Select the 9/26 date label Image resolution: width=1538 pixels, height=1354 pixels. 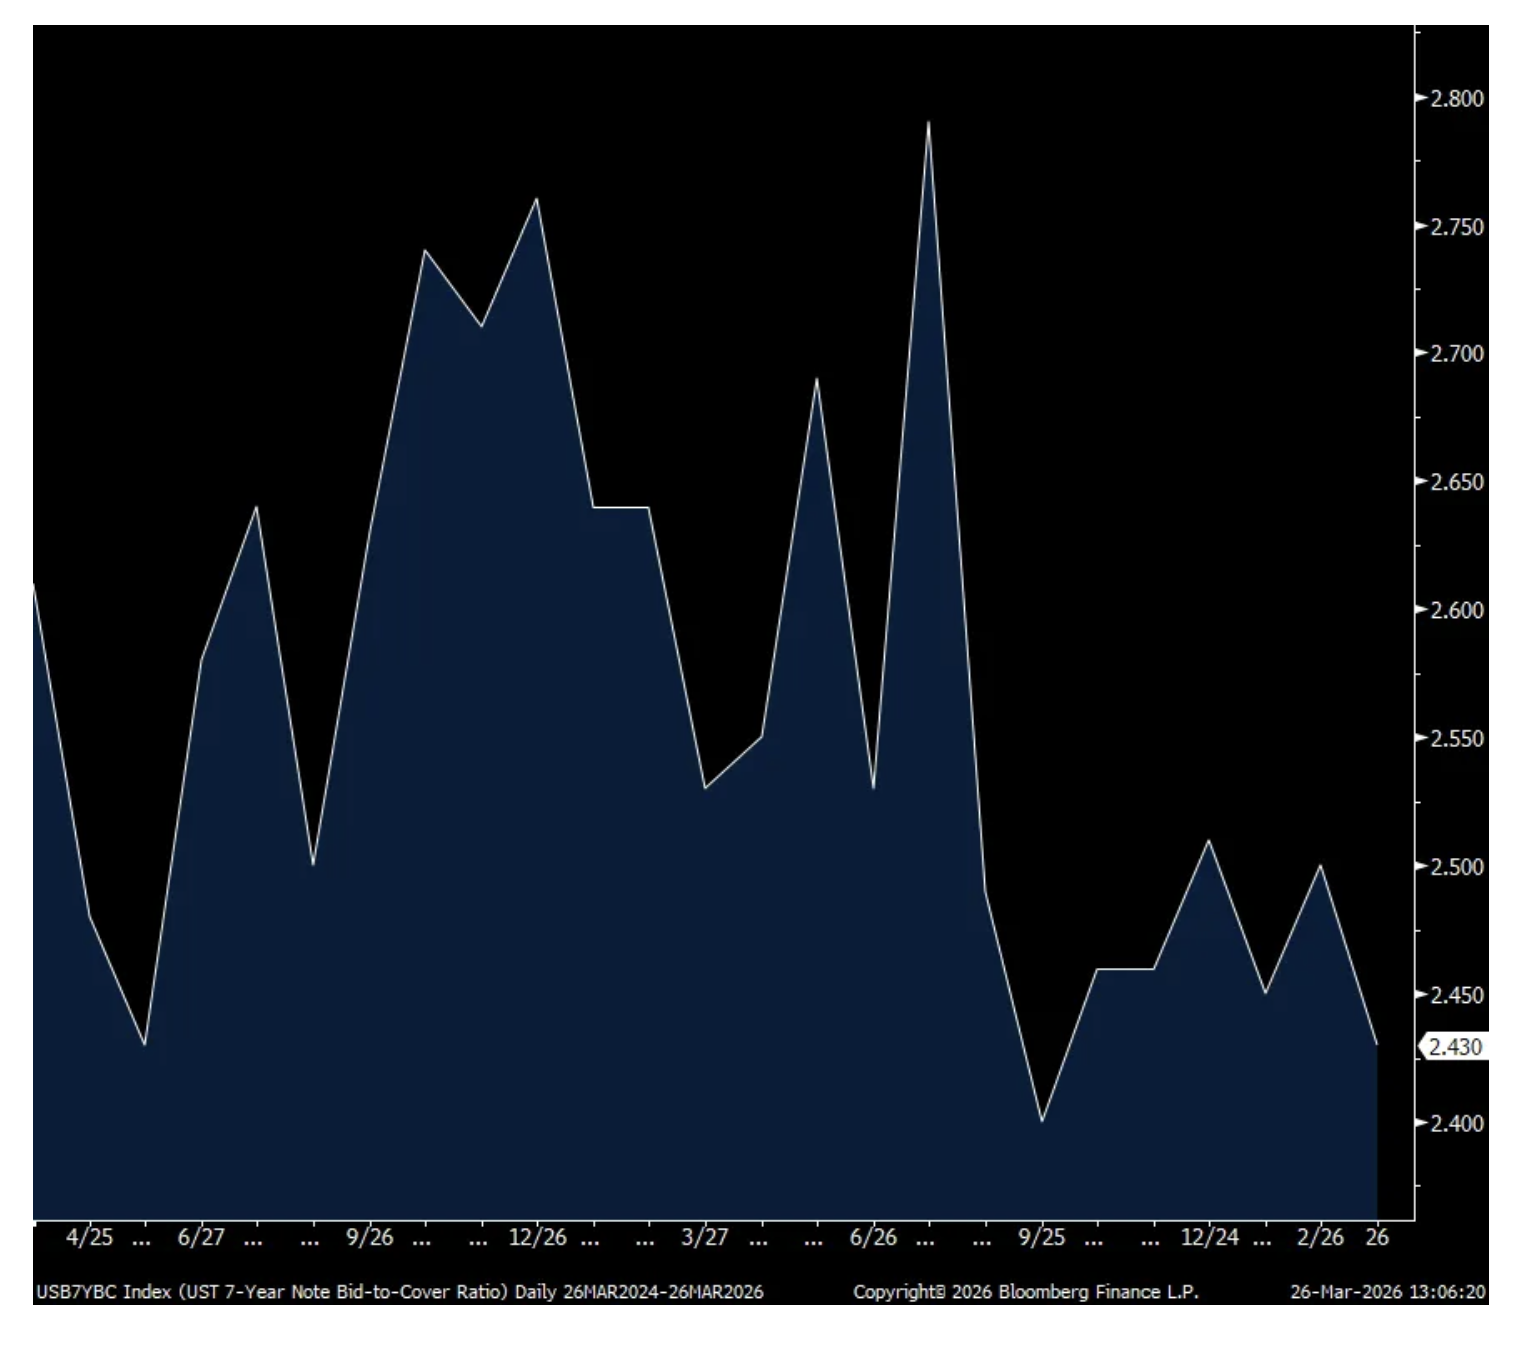pos(370,1237)
